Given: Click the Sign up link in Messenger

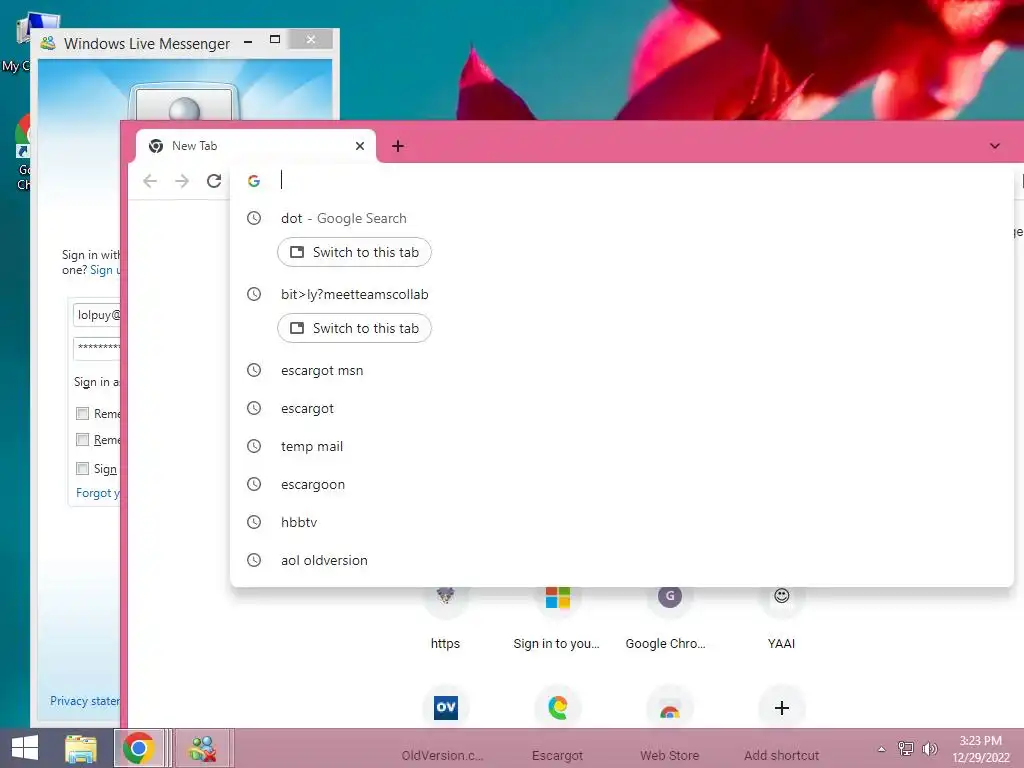Looking at the screenshot, I should click(x=105, y=270).
